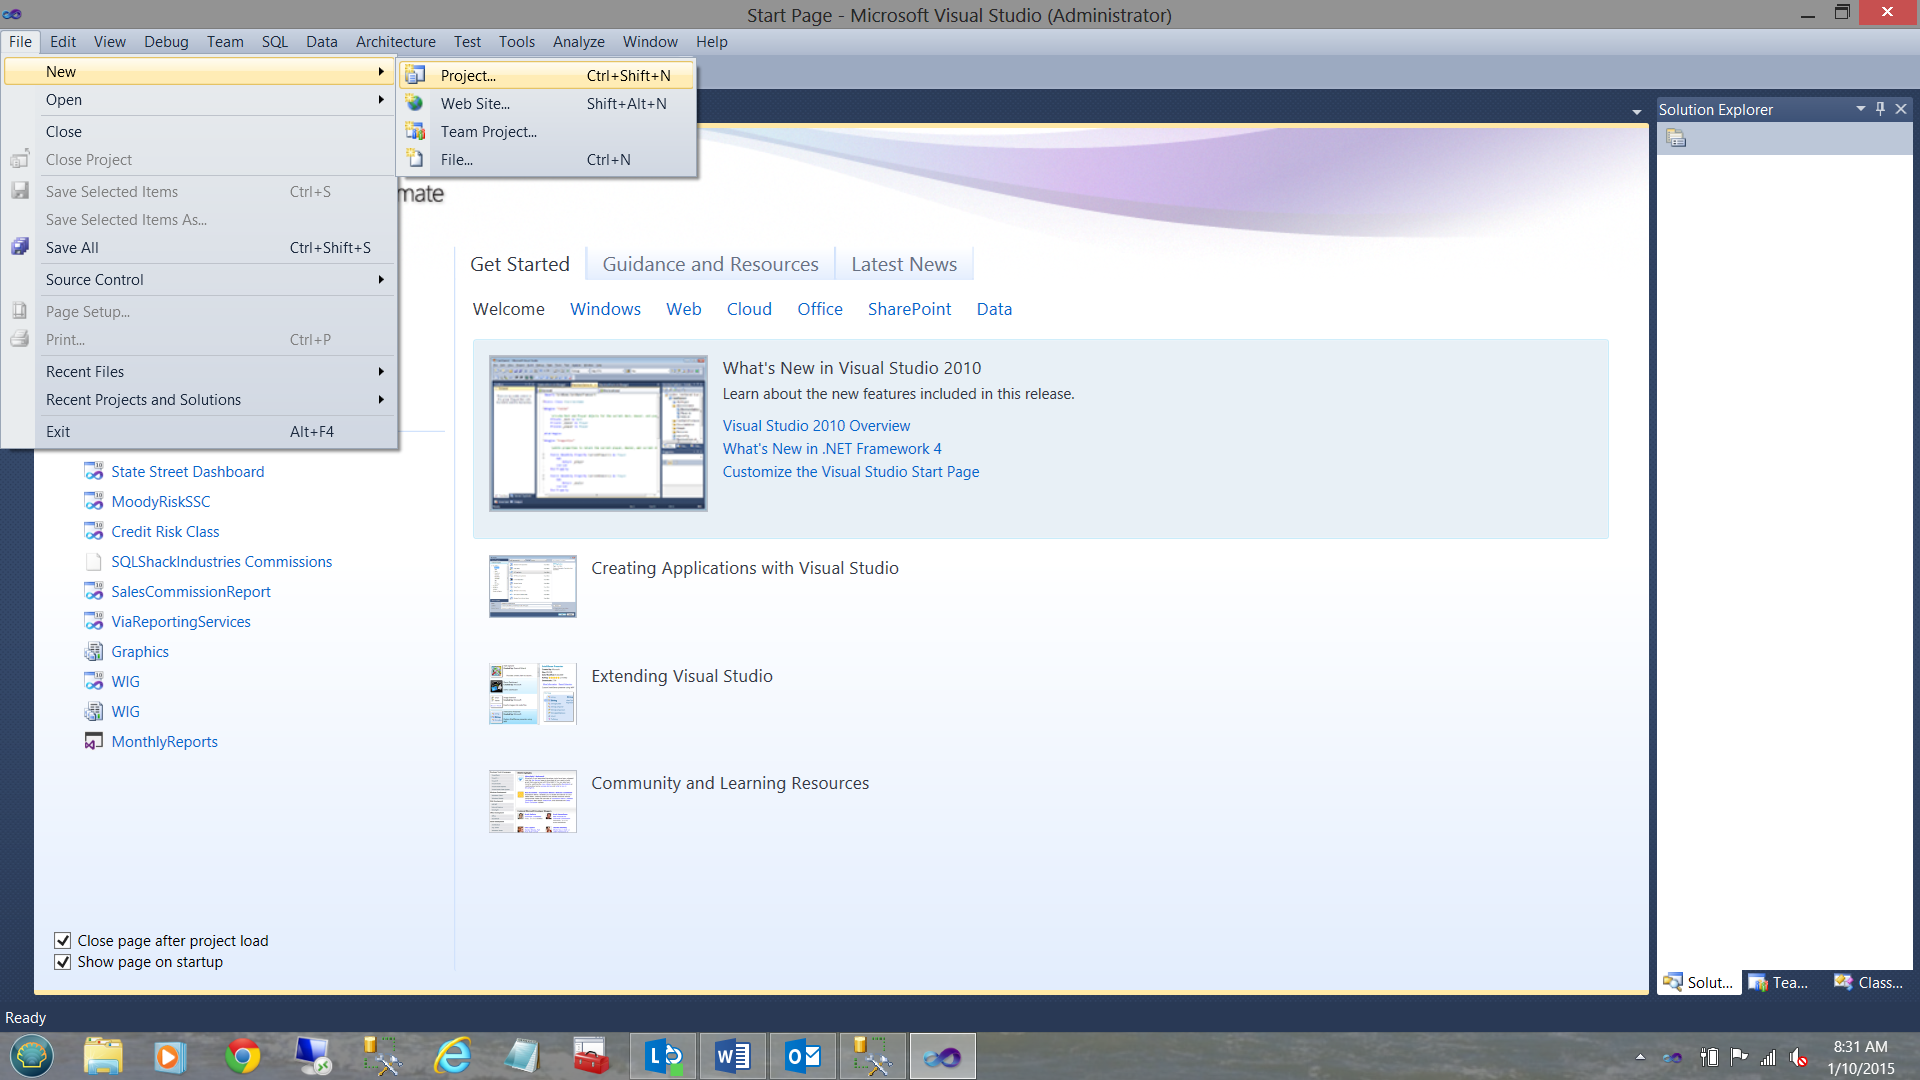Switch to Guidance and Resources tab
This screenshot has width=1920, height=1080.
tap(710, 264)
